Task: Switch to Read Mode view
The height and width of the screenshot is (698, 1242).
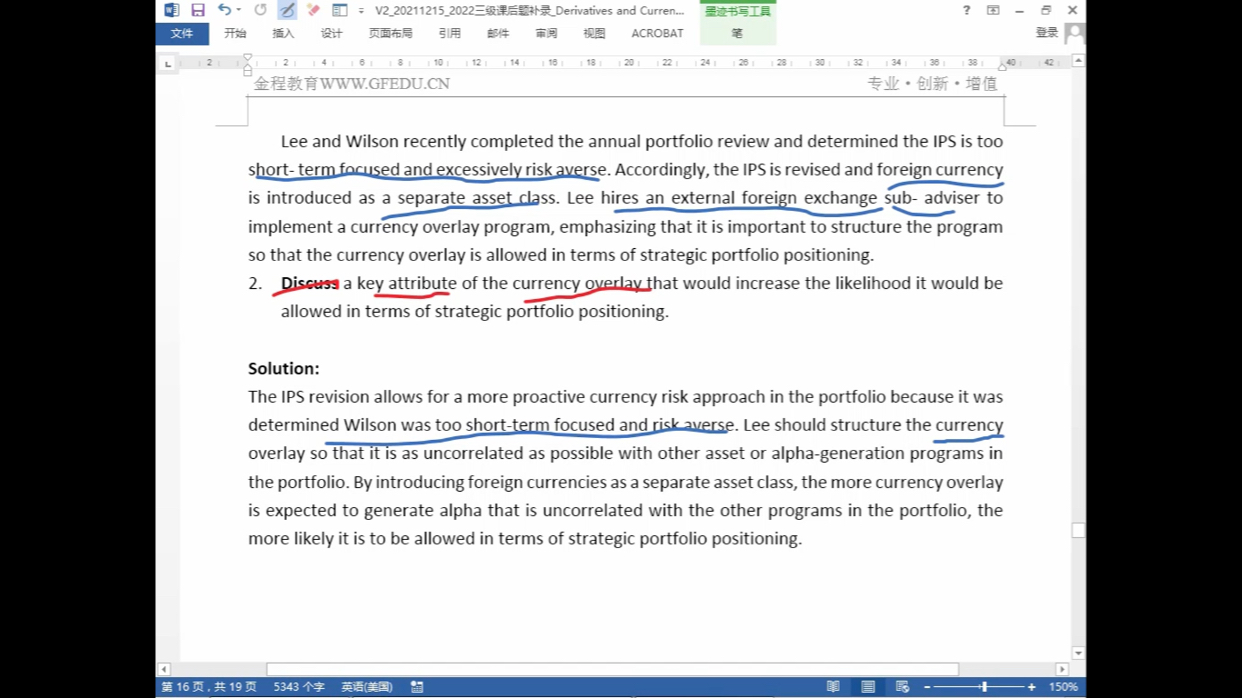Action: point(833,687)
